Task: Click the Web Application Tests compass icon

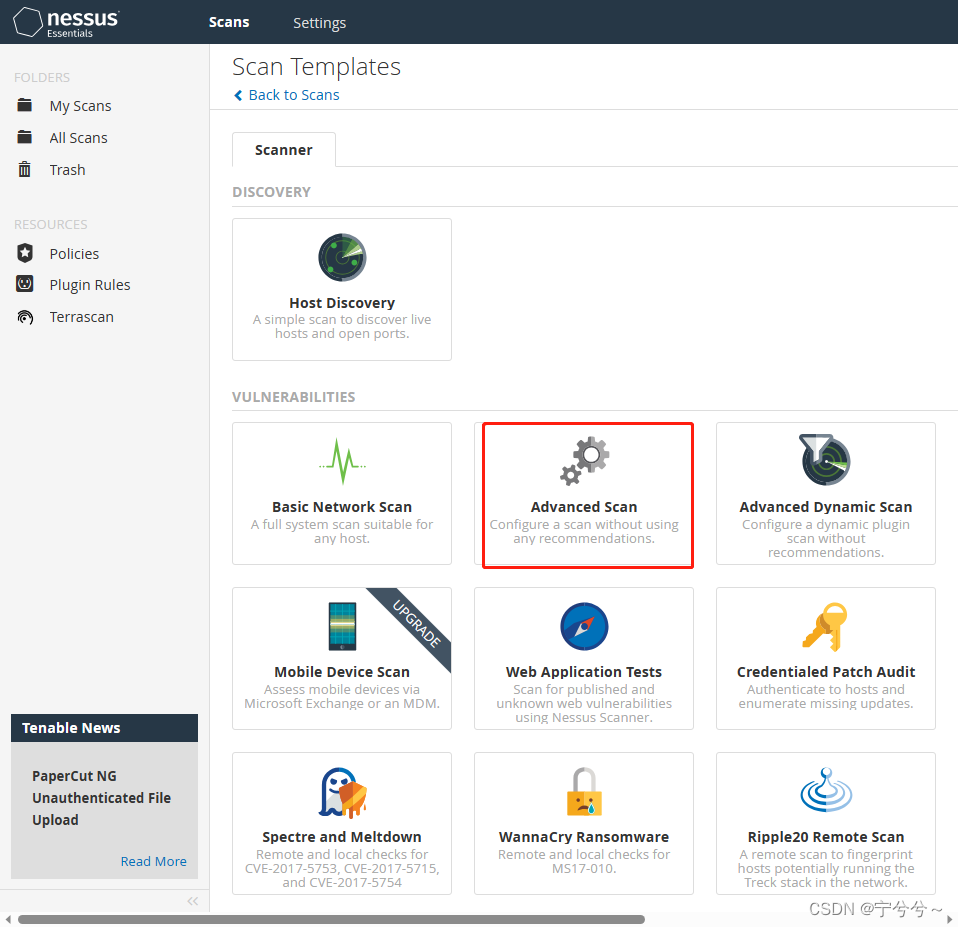Action: point(584,626)
